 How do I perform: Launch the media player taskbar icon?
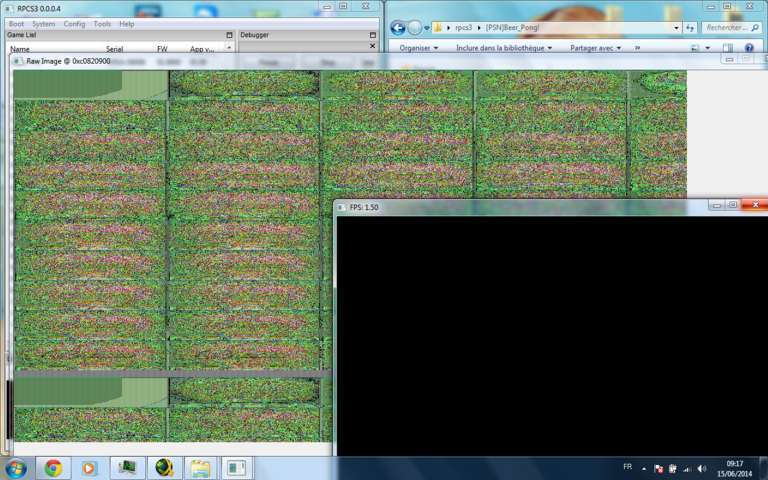[89, 467]
